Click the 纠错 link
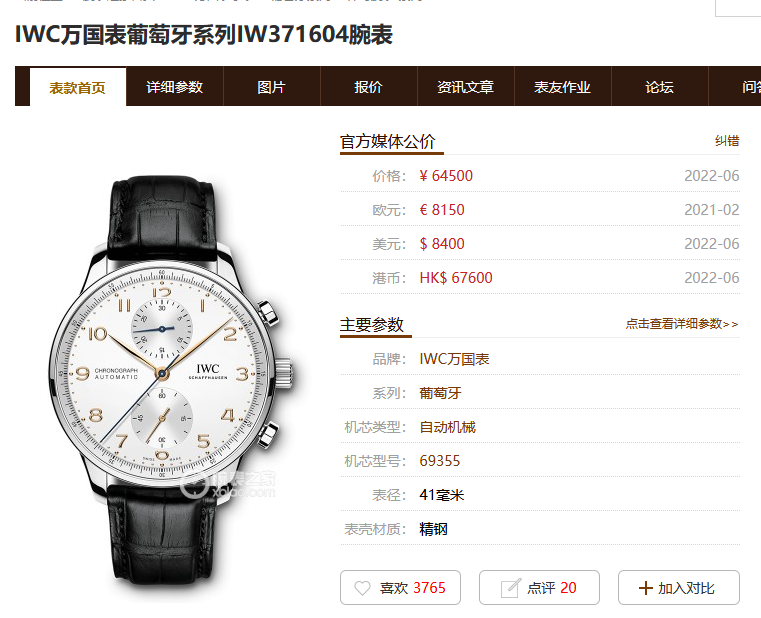761x618 pixels. (x=727, y=141)
